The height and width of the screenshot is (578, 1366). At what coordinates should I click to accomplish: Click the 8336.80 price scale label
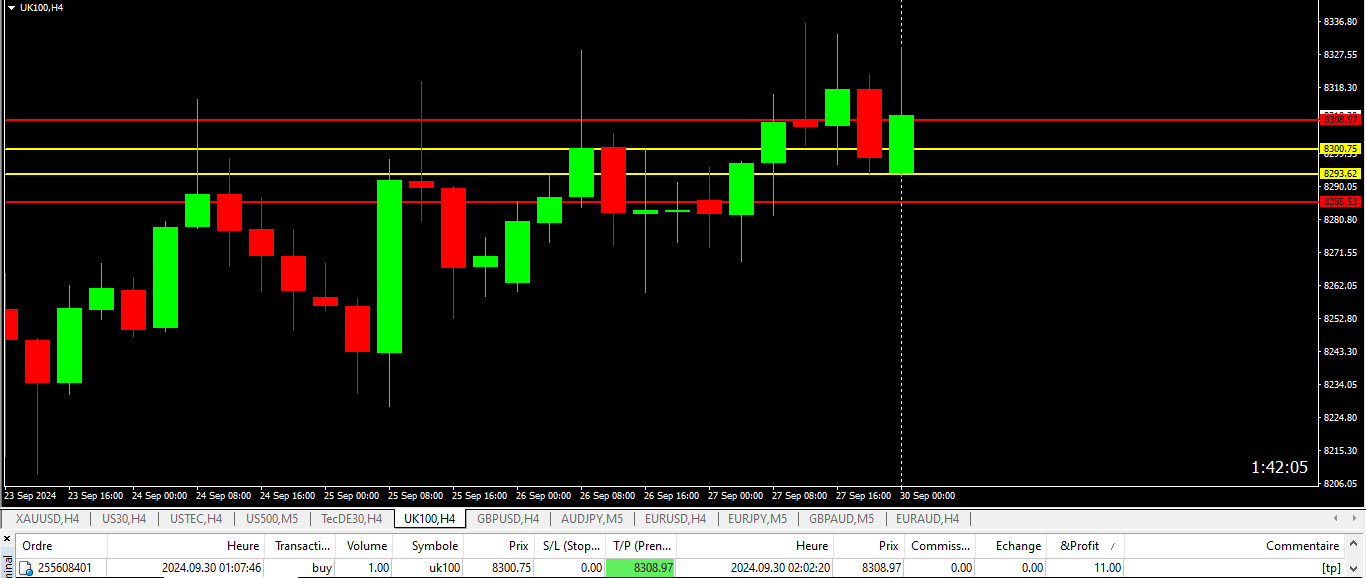pyautogui.click(x=1340, y=22)
